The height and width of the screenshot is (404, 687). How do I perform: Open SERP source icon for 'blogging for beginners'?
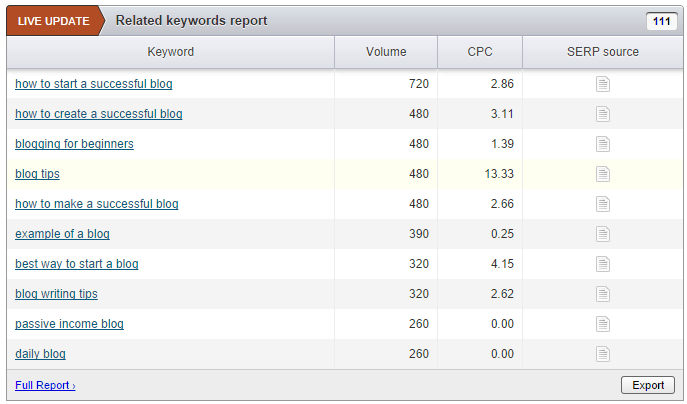click(x=602, y=144)
